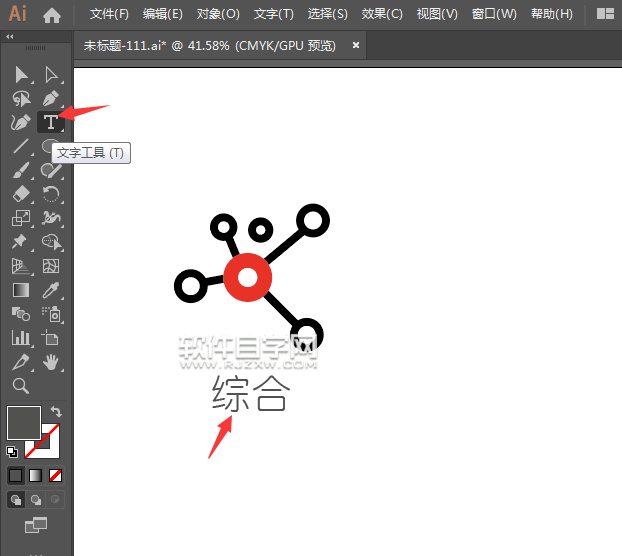The image size is (622, 556).
Task: Change the screen mode
Action: pyautogui.click(x=36, y=525)
